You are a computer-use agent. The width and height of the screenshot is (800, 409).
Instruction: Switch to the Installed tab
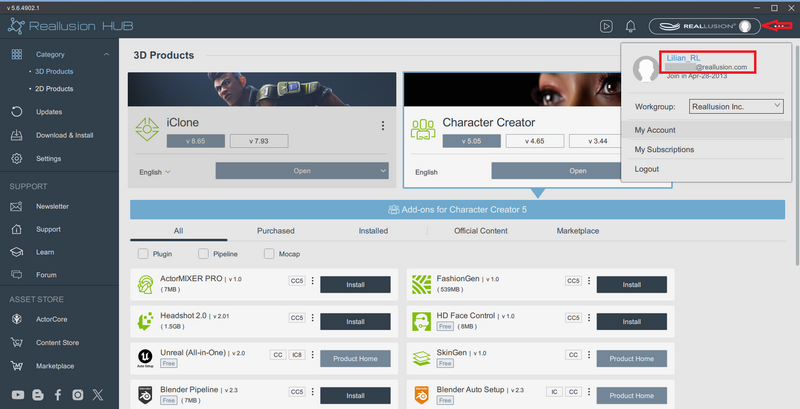point(373,231)
